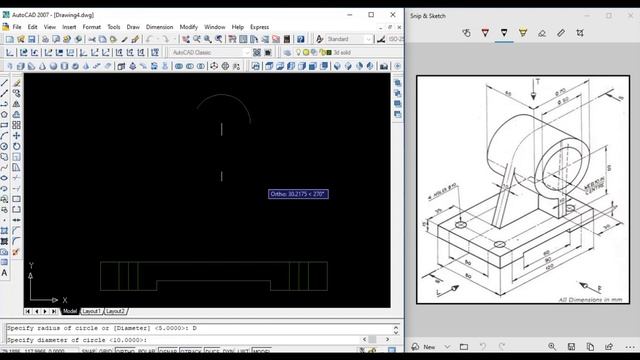This screenshot has width=640, height=360.
Task: Click See more dots in Snip & Sketch
Action: (630, 347)
